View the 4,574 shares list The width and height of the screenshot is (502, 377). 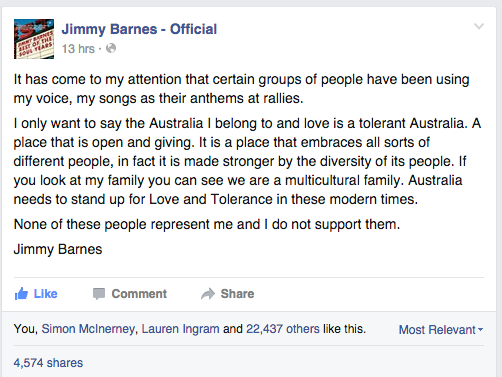point(48,363)
